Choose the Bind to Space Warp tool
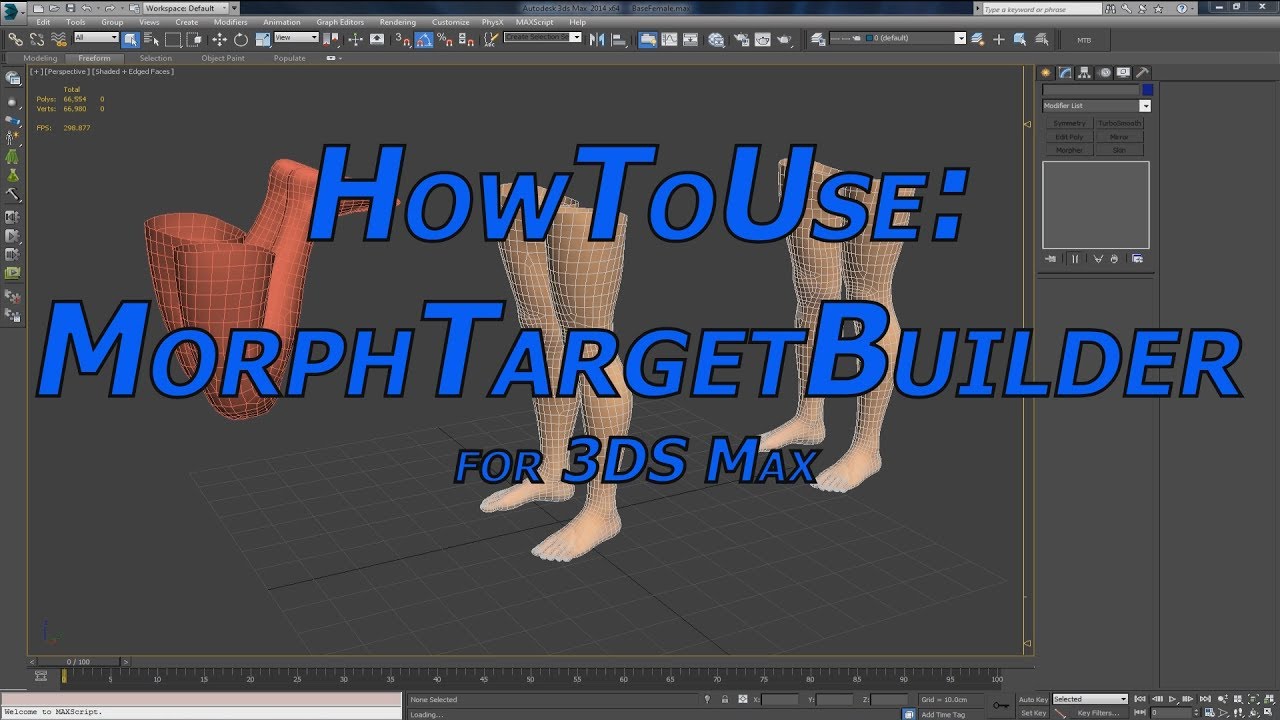 pyautogui.click(x=59, y=39)
